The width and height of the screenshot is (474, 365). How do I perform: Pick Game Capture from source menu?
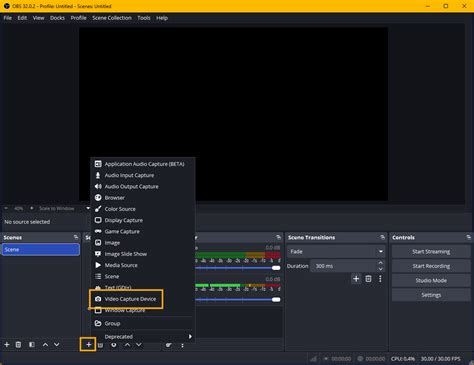pos(143,231)
